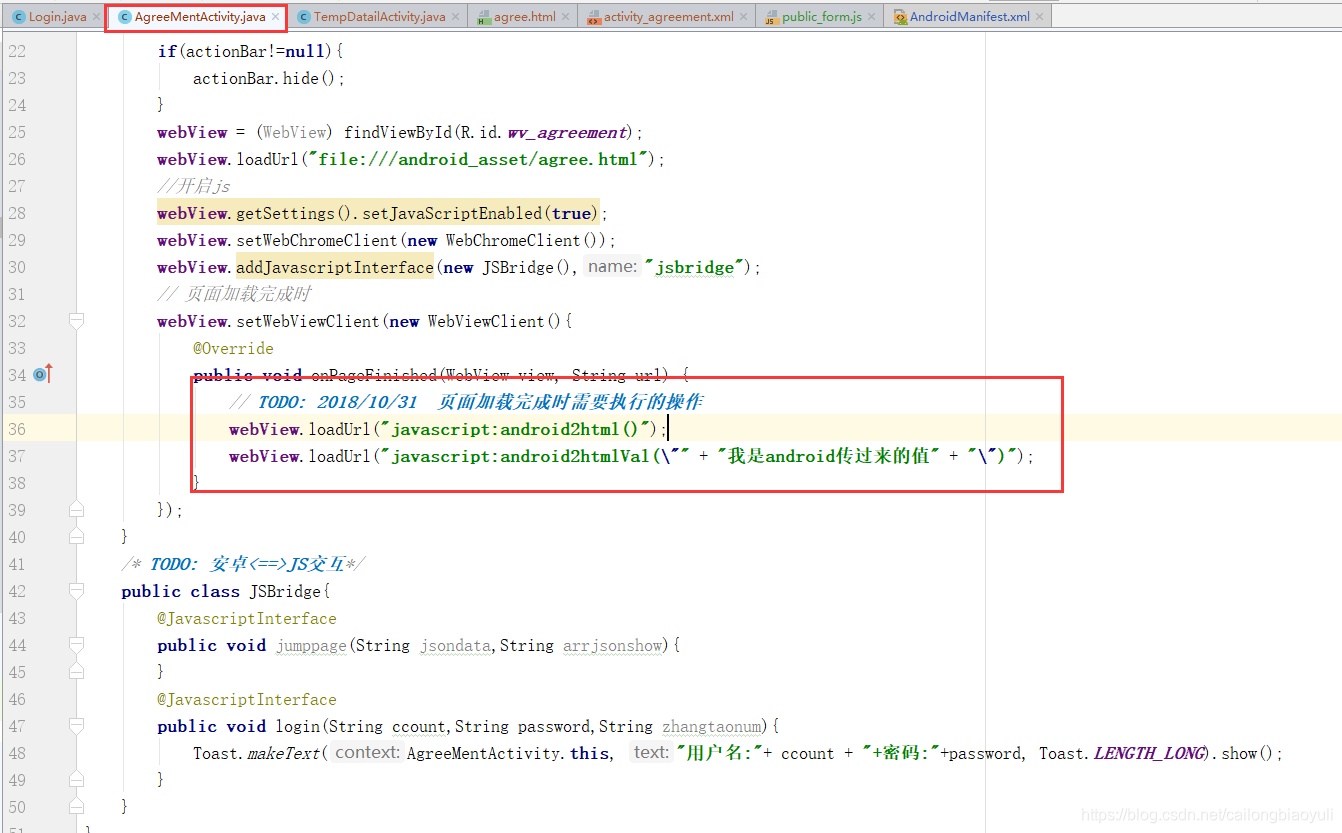Click the second @JavascriptInterface annotation on line 46
Screen dimensions: 1342x833
tap(247, 699)
